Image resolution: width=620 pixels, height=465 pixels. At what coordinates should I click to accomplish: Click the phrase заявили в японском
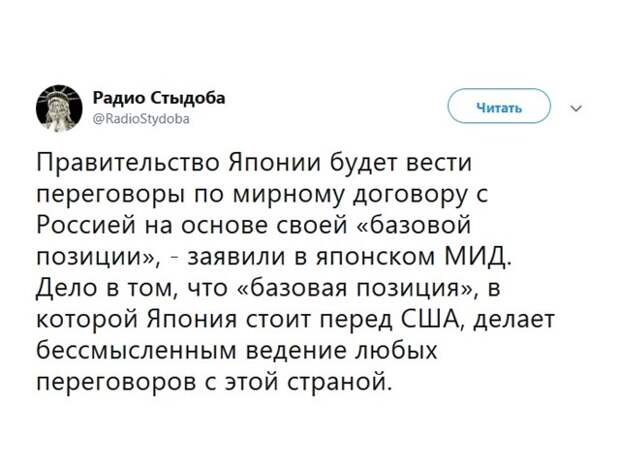tap(312, 257)
